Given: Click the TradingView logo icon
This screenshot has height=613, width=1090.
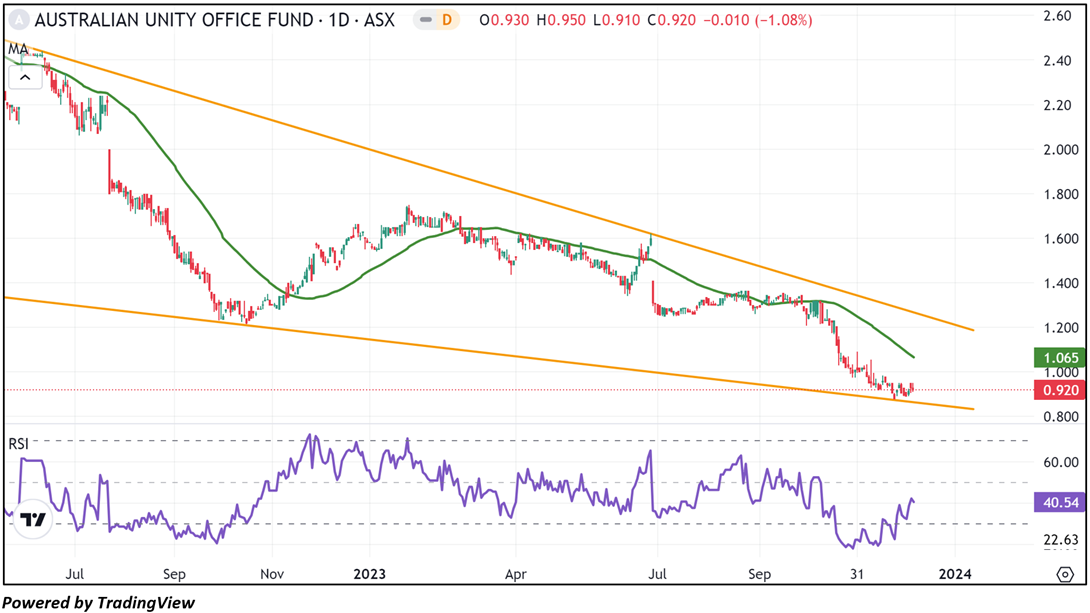Looking at the screenshot, I should [33, 519].
